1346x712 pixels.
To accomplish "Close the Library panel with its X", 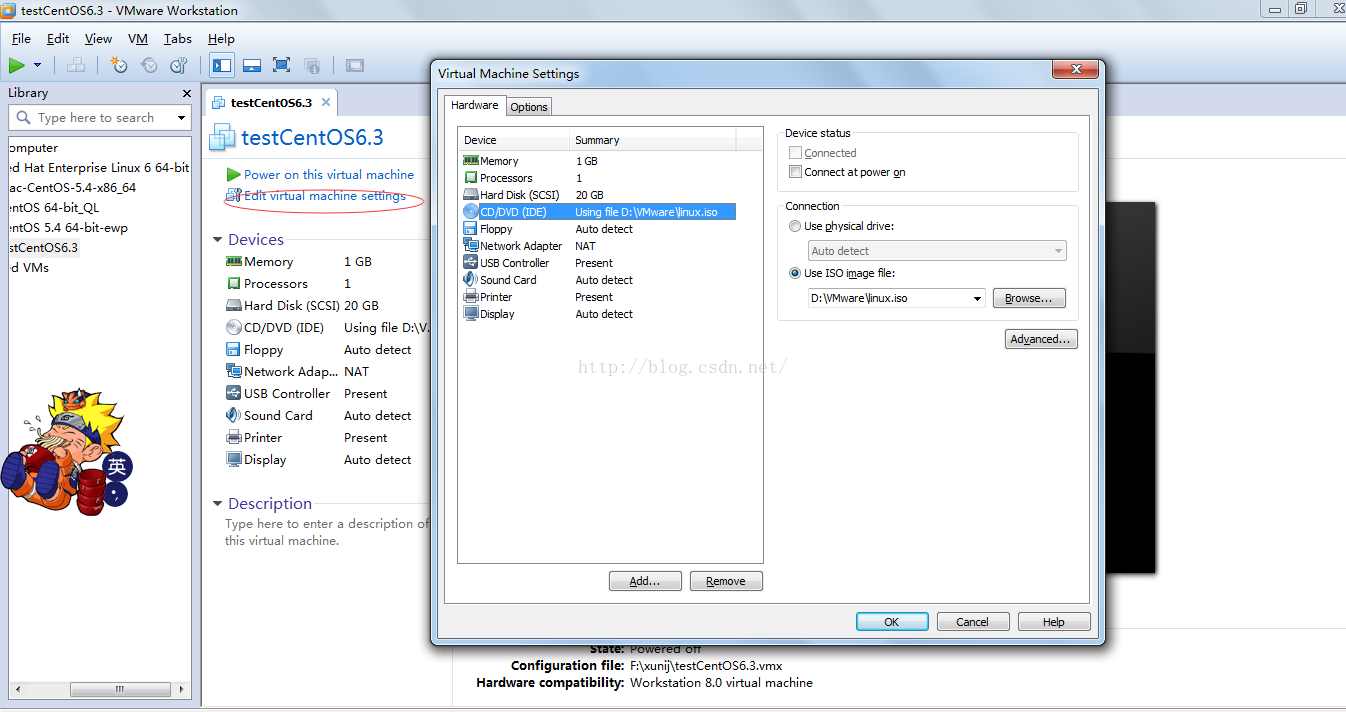I will tap(186, 93).
